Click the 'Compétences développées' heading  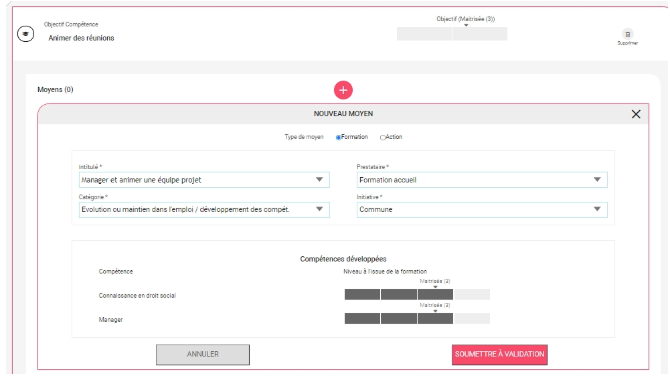(x=343, y=259)
